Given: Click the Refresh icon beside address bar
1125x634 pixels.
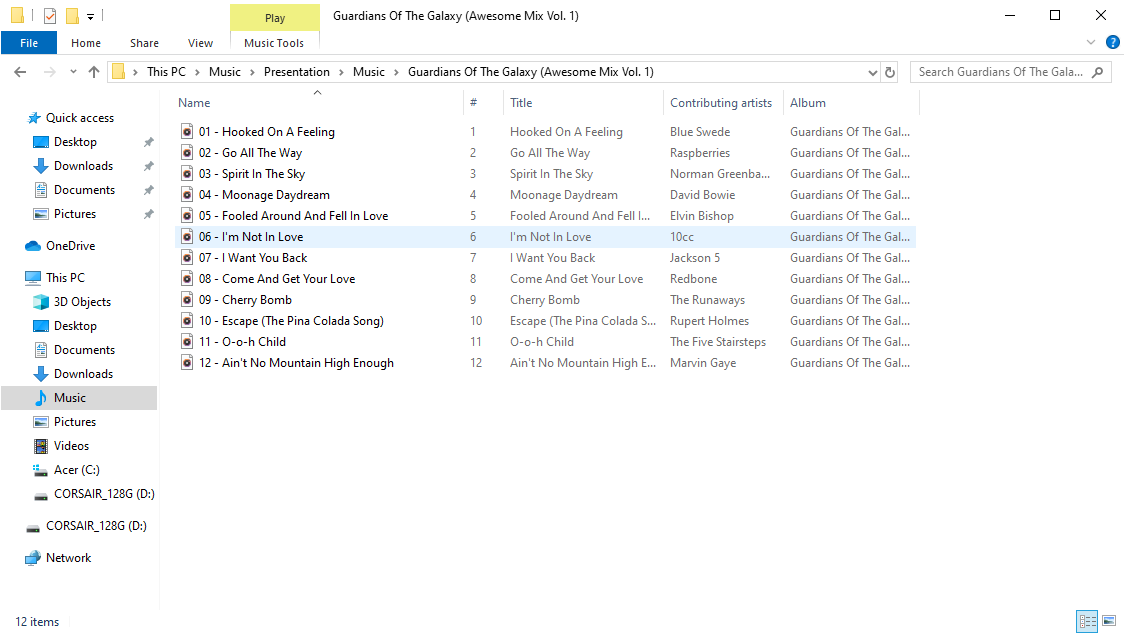Looking at the screenshot, I should pos(890,72).
